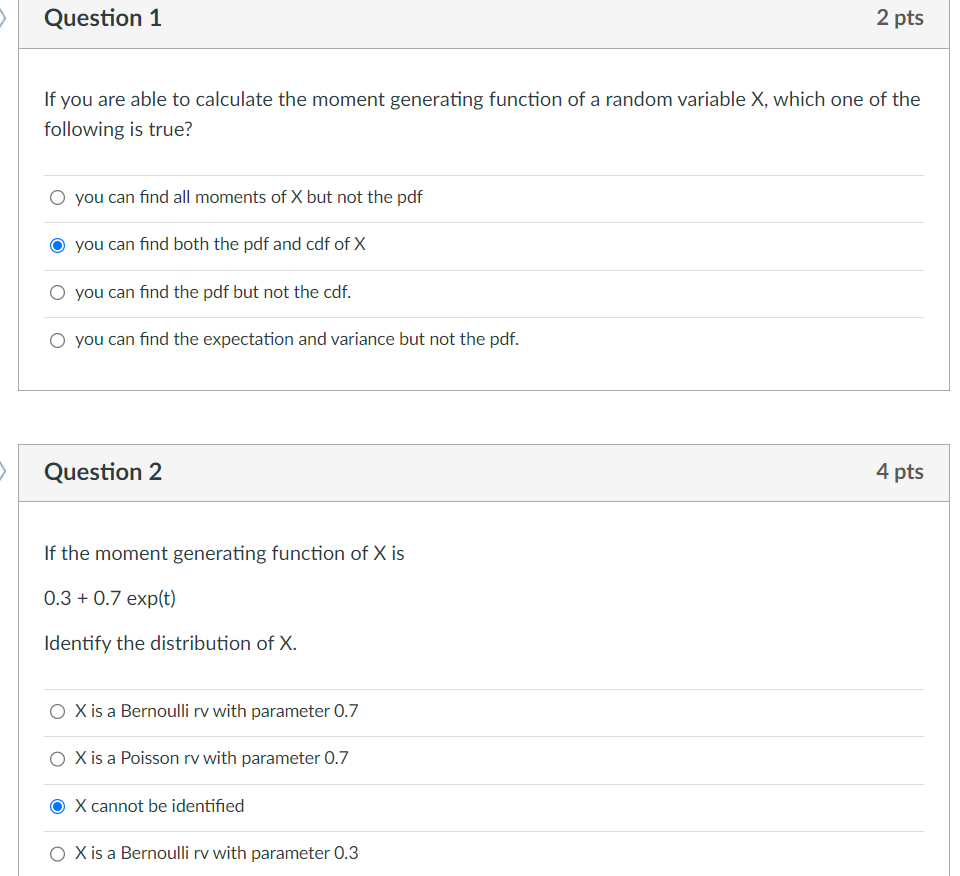Click the Question 1 prompt about moment generating functions
This screenshot has width=960, height=876.
[x=480, y=113]
